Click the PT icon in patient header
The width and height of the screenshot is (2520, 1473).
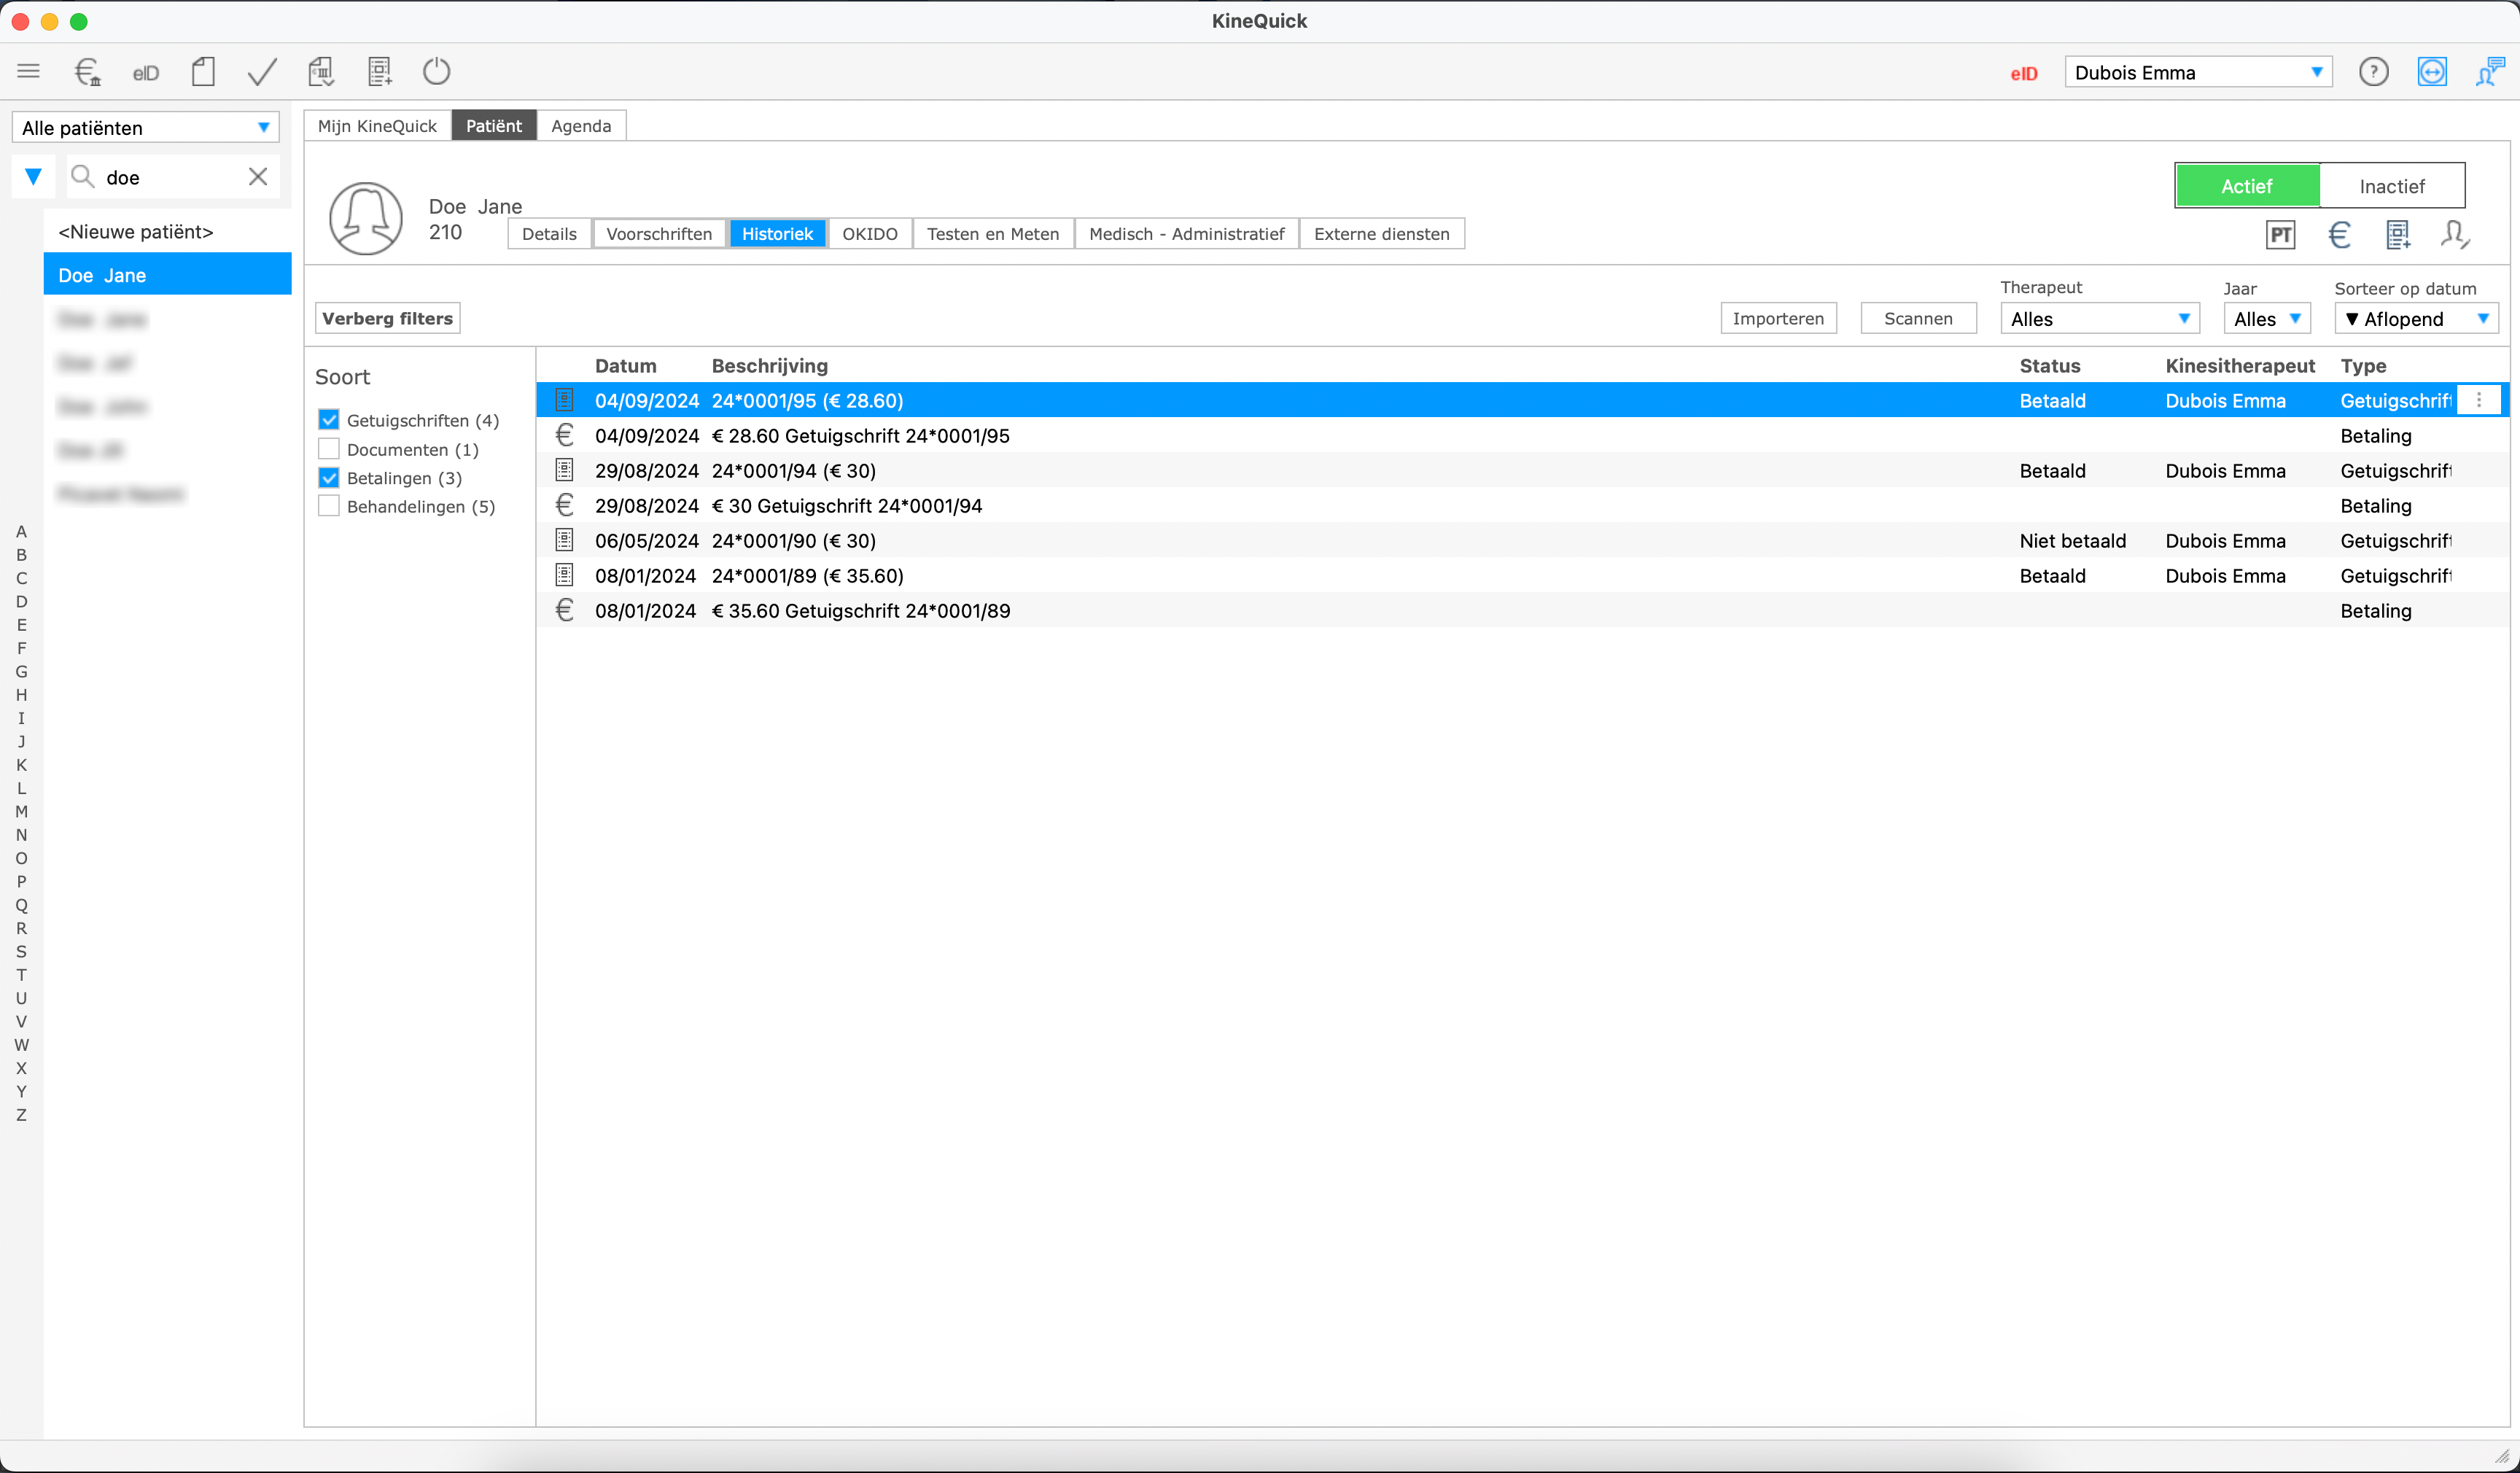tap(2281, 235)
